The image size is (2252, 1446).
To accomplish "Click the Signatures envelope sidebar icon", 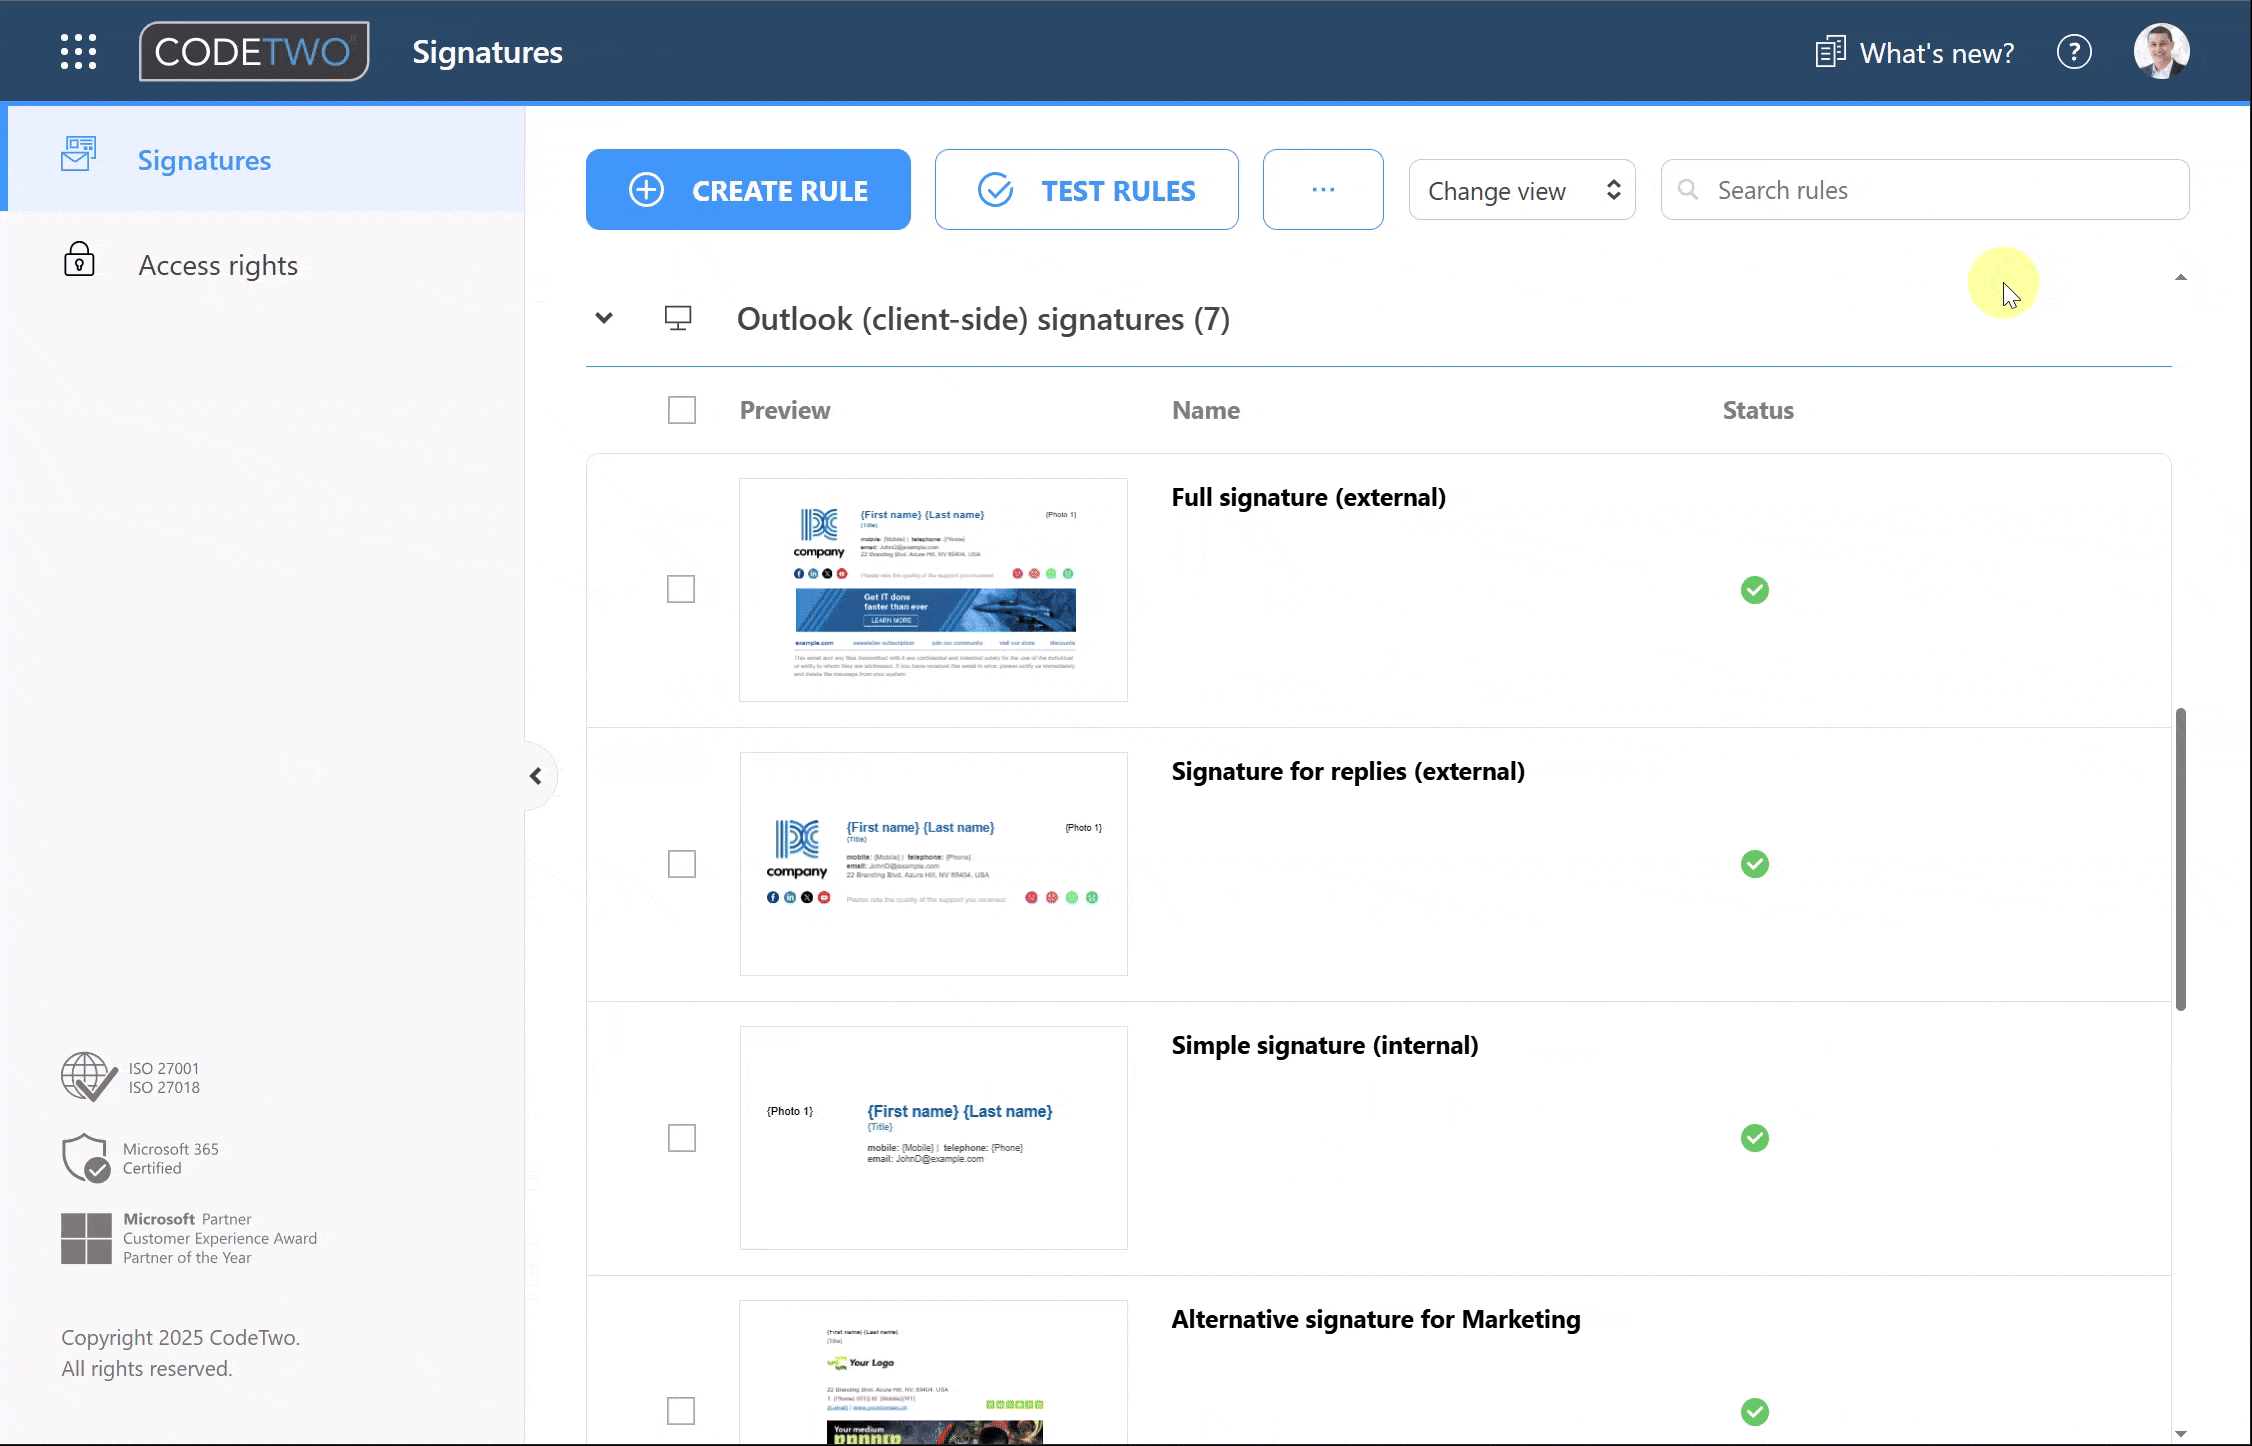I will click(78, 155).
